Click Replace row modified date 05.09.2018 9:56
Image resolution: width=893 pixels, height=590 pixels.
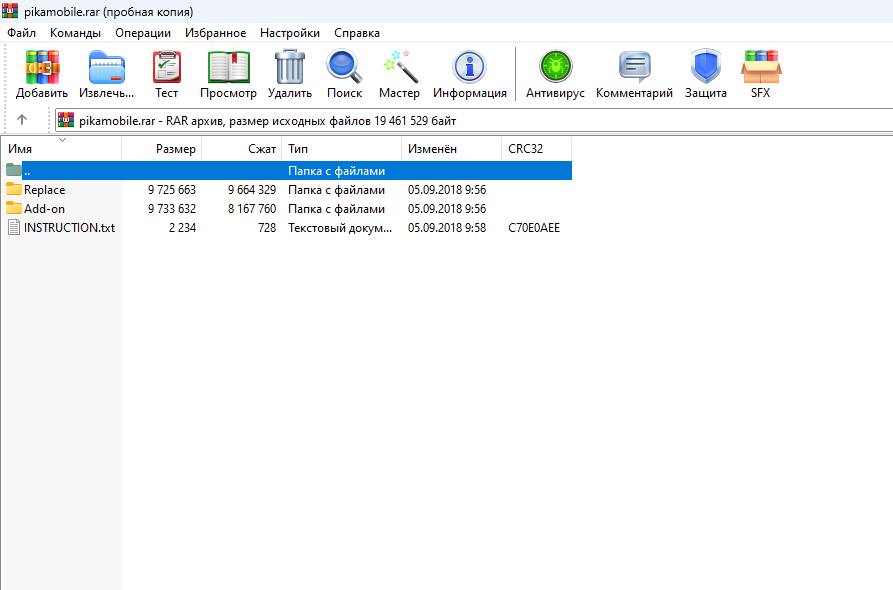(447, 190)
